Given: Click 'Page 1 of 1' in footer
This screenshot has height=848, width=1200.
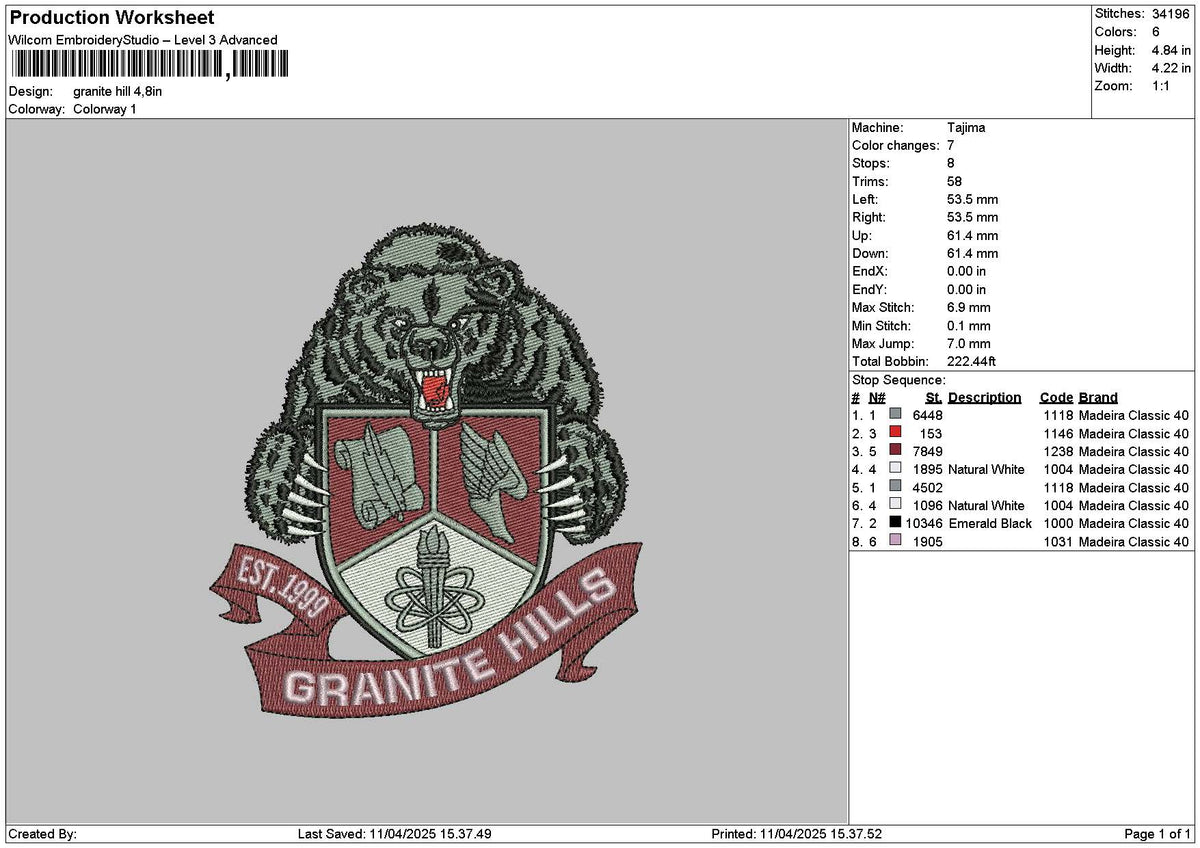Looking at the screenshot, I should (1158, 834).
